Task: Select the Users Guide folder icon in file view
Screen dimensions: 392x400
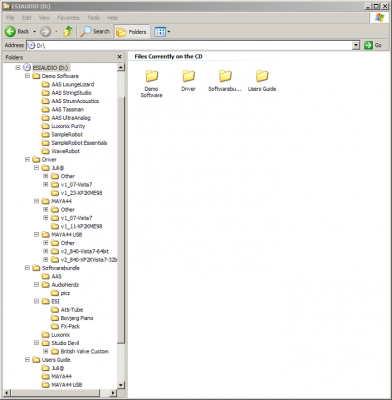Action: (262, 76)
